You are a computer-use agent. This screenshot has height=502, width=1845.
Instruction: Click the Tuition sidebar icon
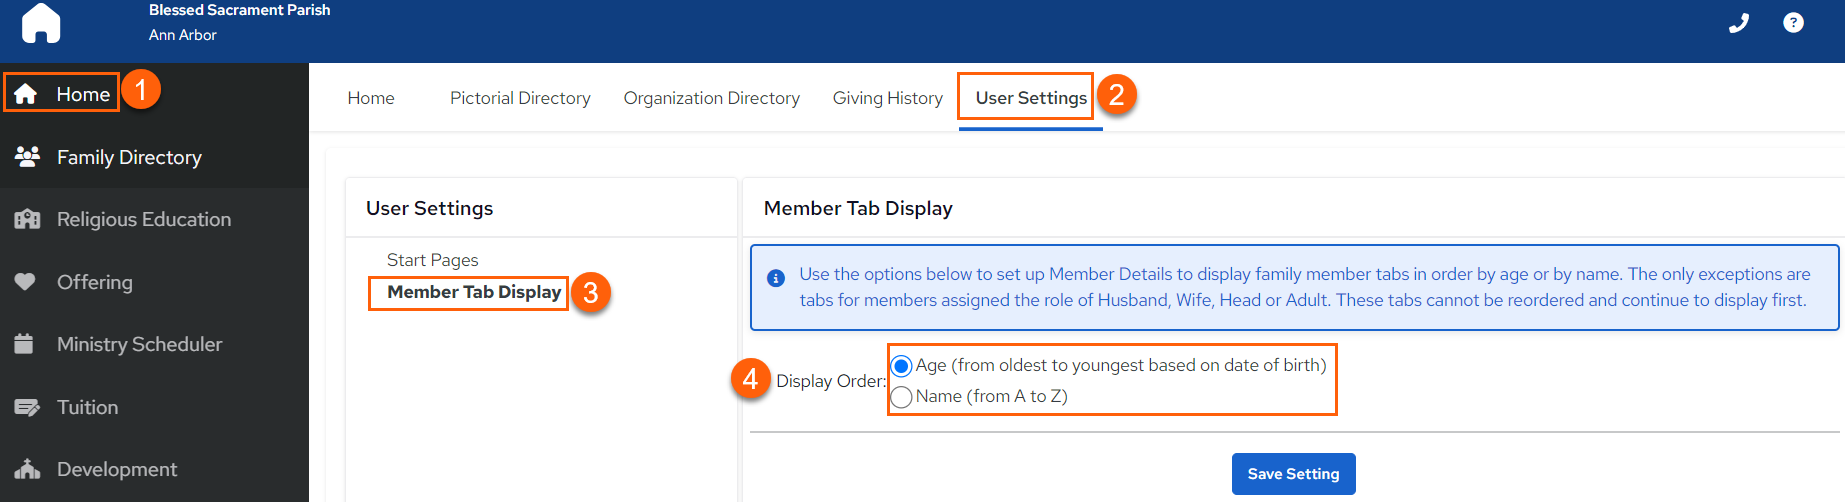coord(27,407)
